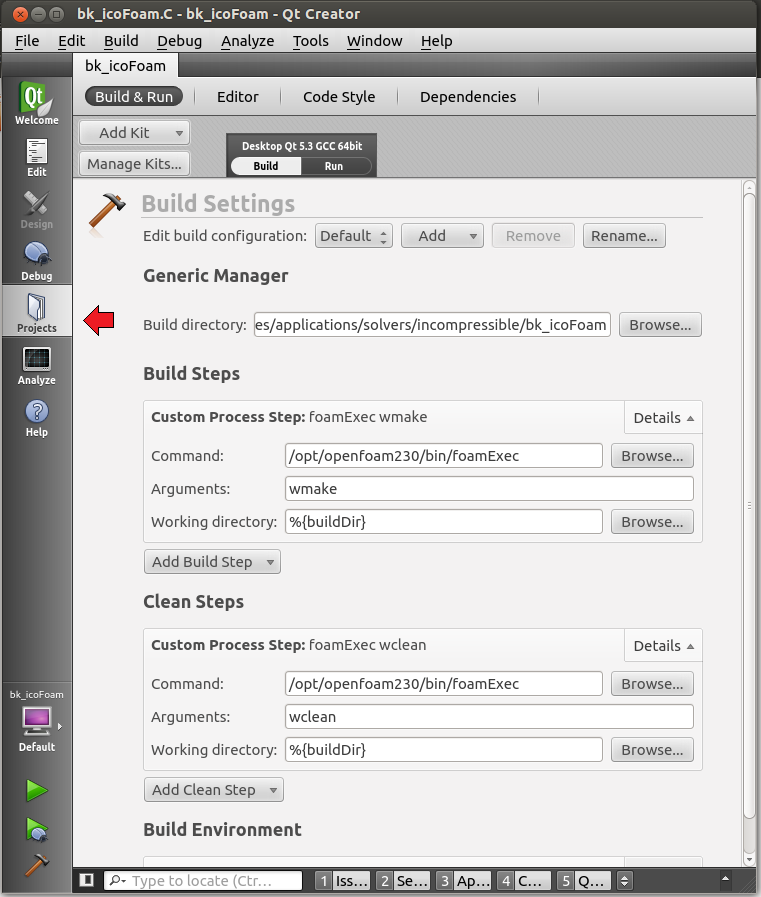Click the wmake step Command field
Screen dimensions: 761x897
[443, 456]
